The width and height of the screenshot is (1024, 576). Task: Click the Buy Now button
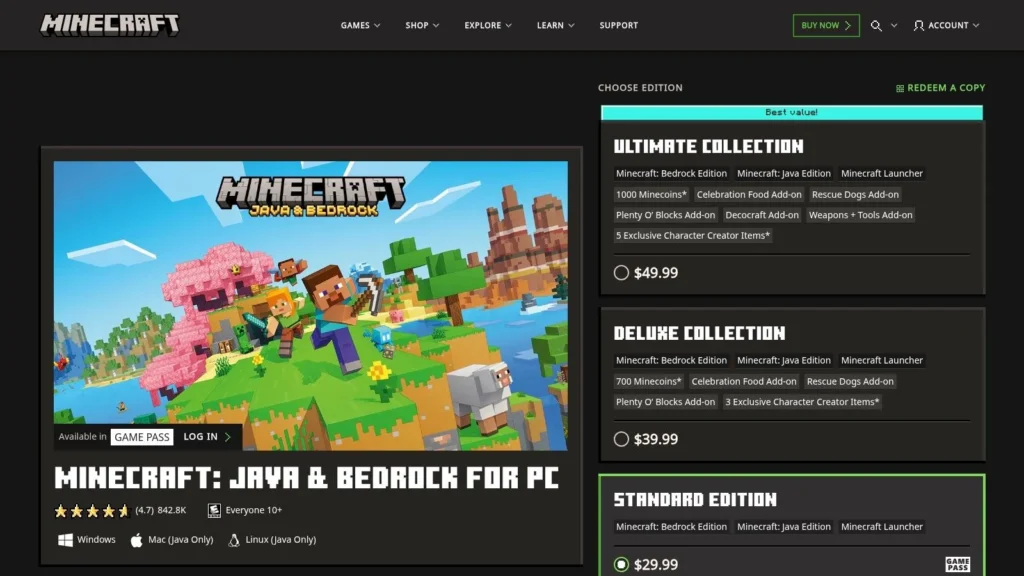point(826,25)
